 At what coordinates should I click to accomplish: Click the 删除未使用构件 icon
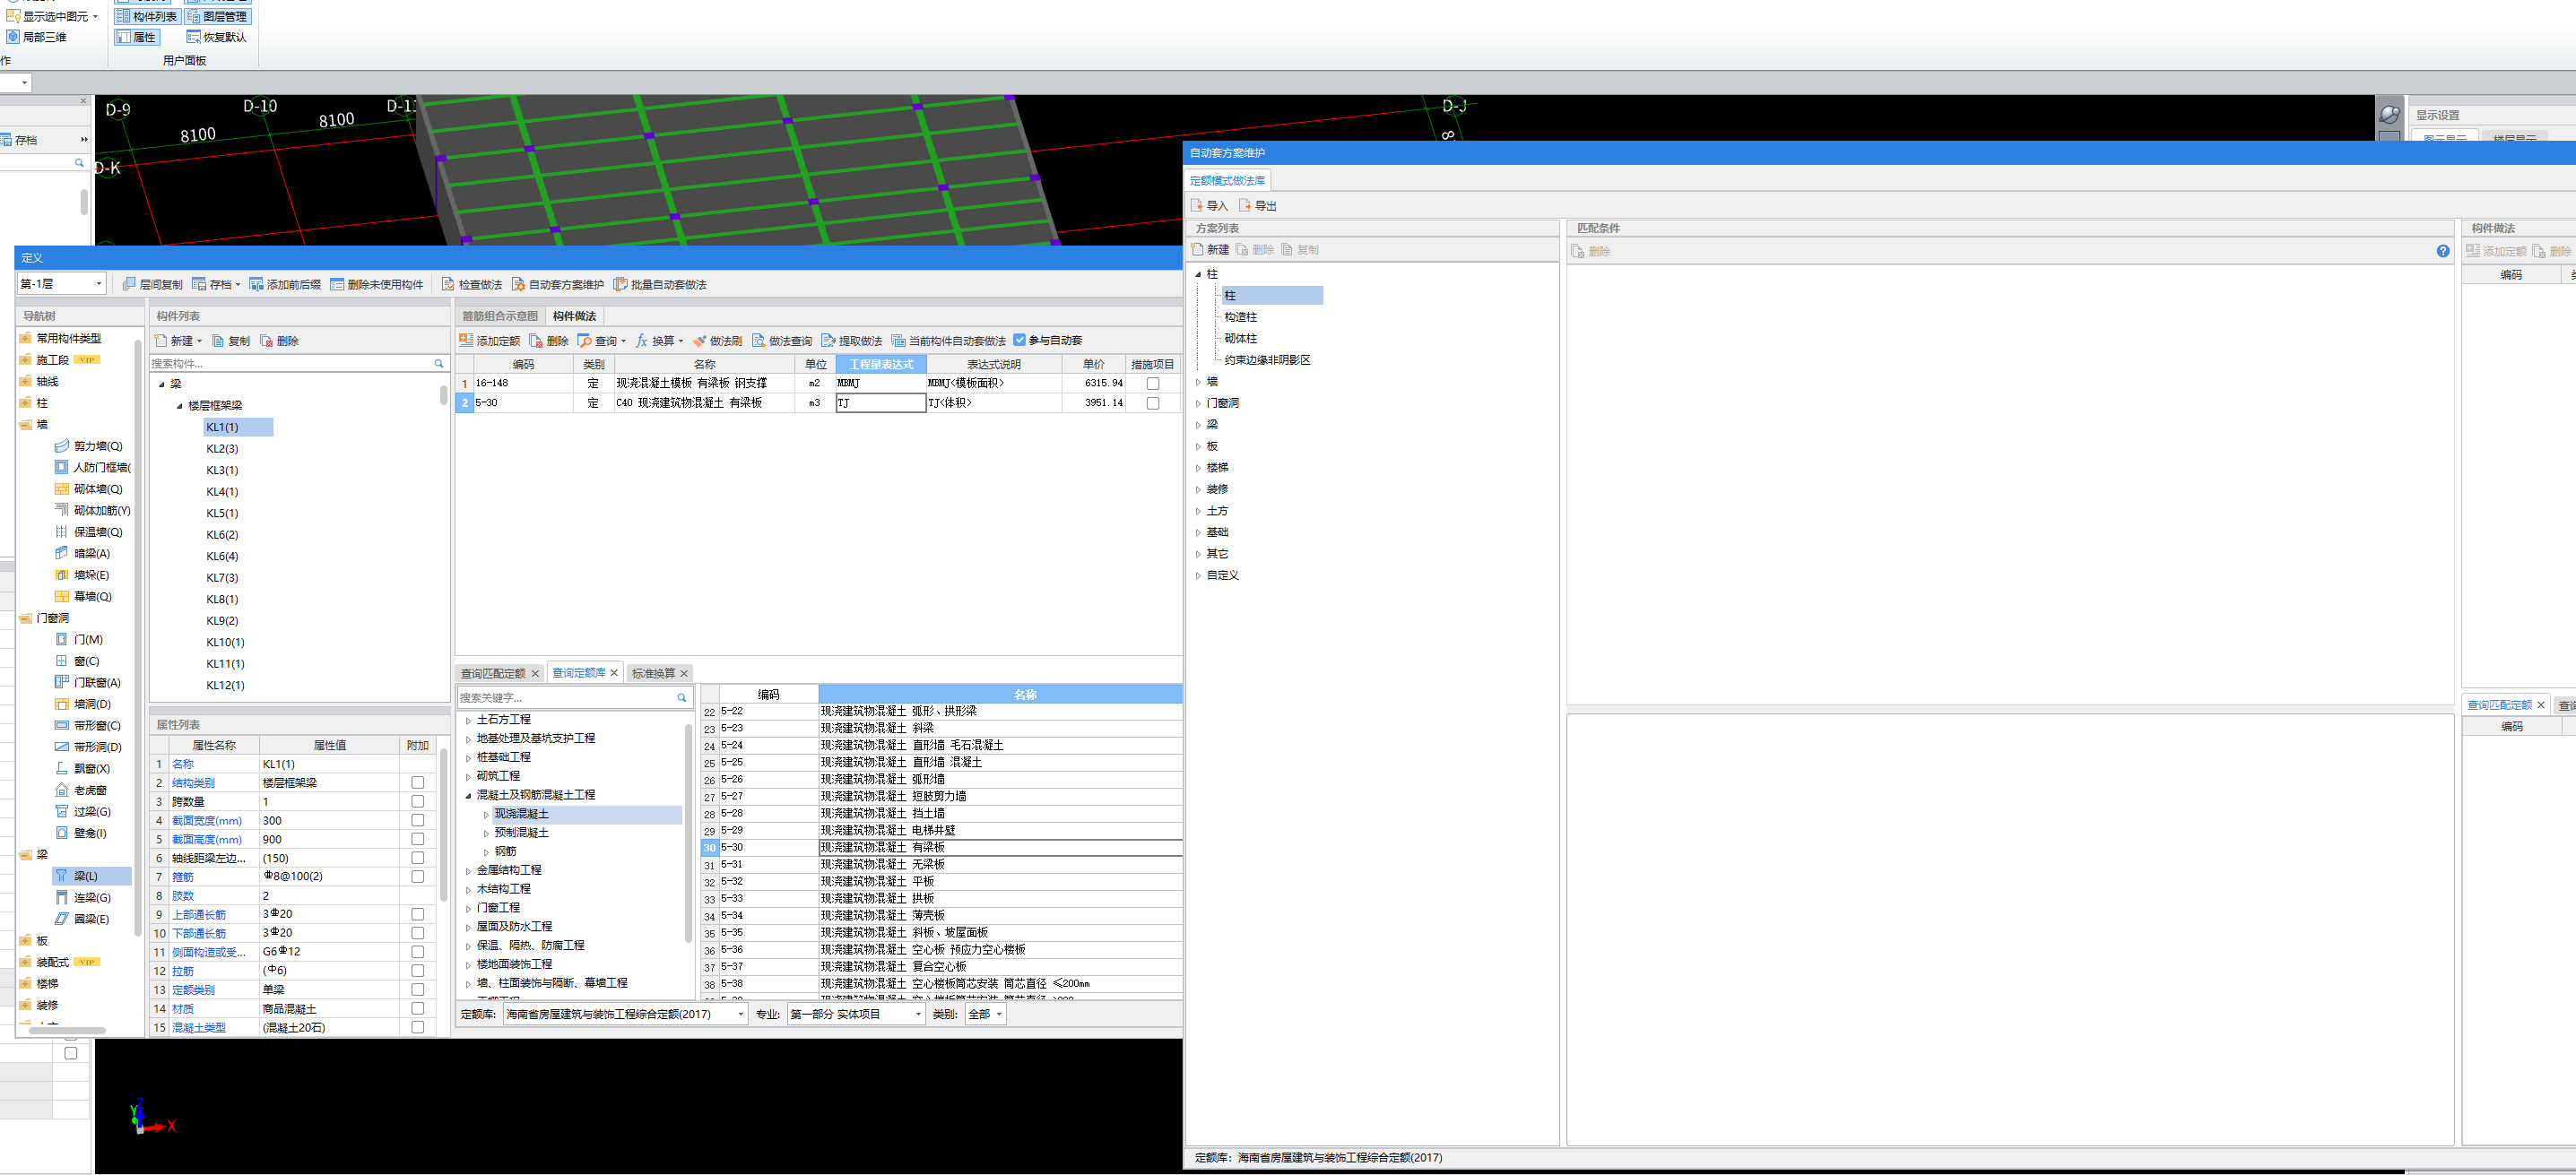coord(337,285)
